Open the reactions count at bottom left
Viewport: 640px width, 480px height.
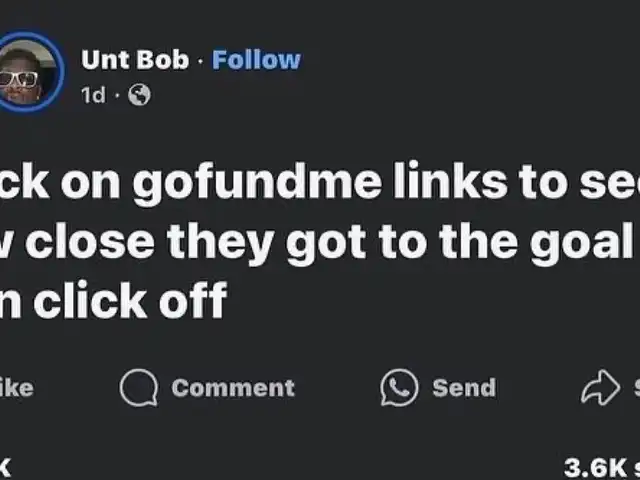[5, 467]
